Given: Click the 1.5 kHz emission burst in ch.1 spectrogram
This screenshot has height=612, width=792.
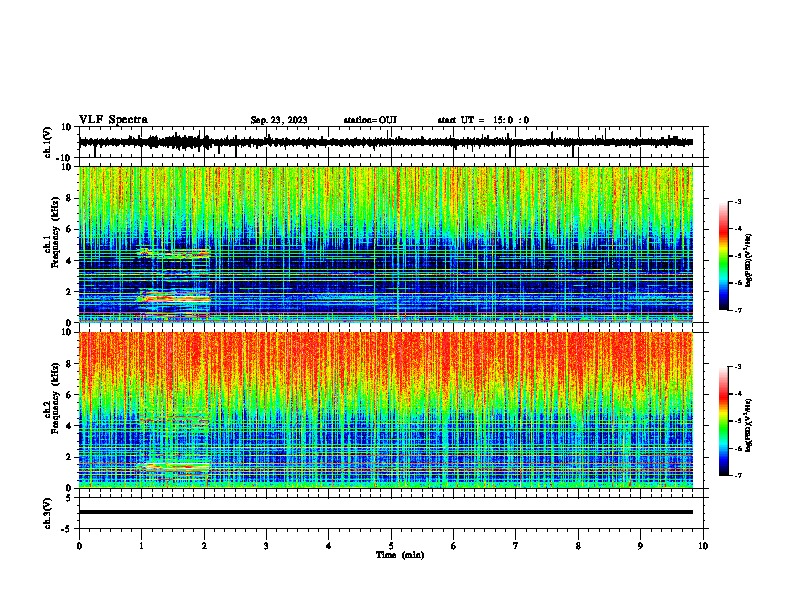Looking at the screenshot, I should pyautogui.click(x=173, y=297).
